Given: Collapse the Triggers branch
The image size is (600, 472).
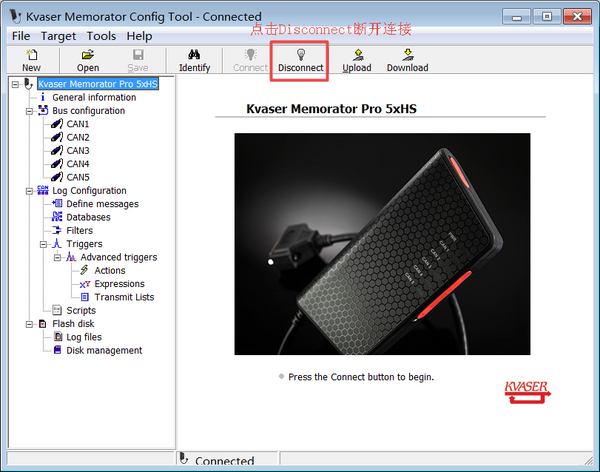Looking at the screenshot, I should [x=44, y=244].
